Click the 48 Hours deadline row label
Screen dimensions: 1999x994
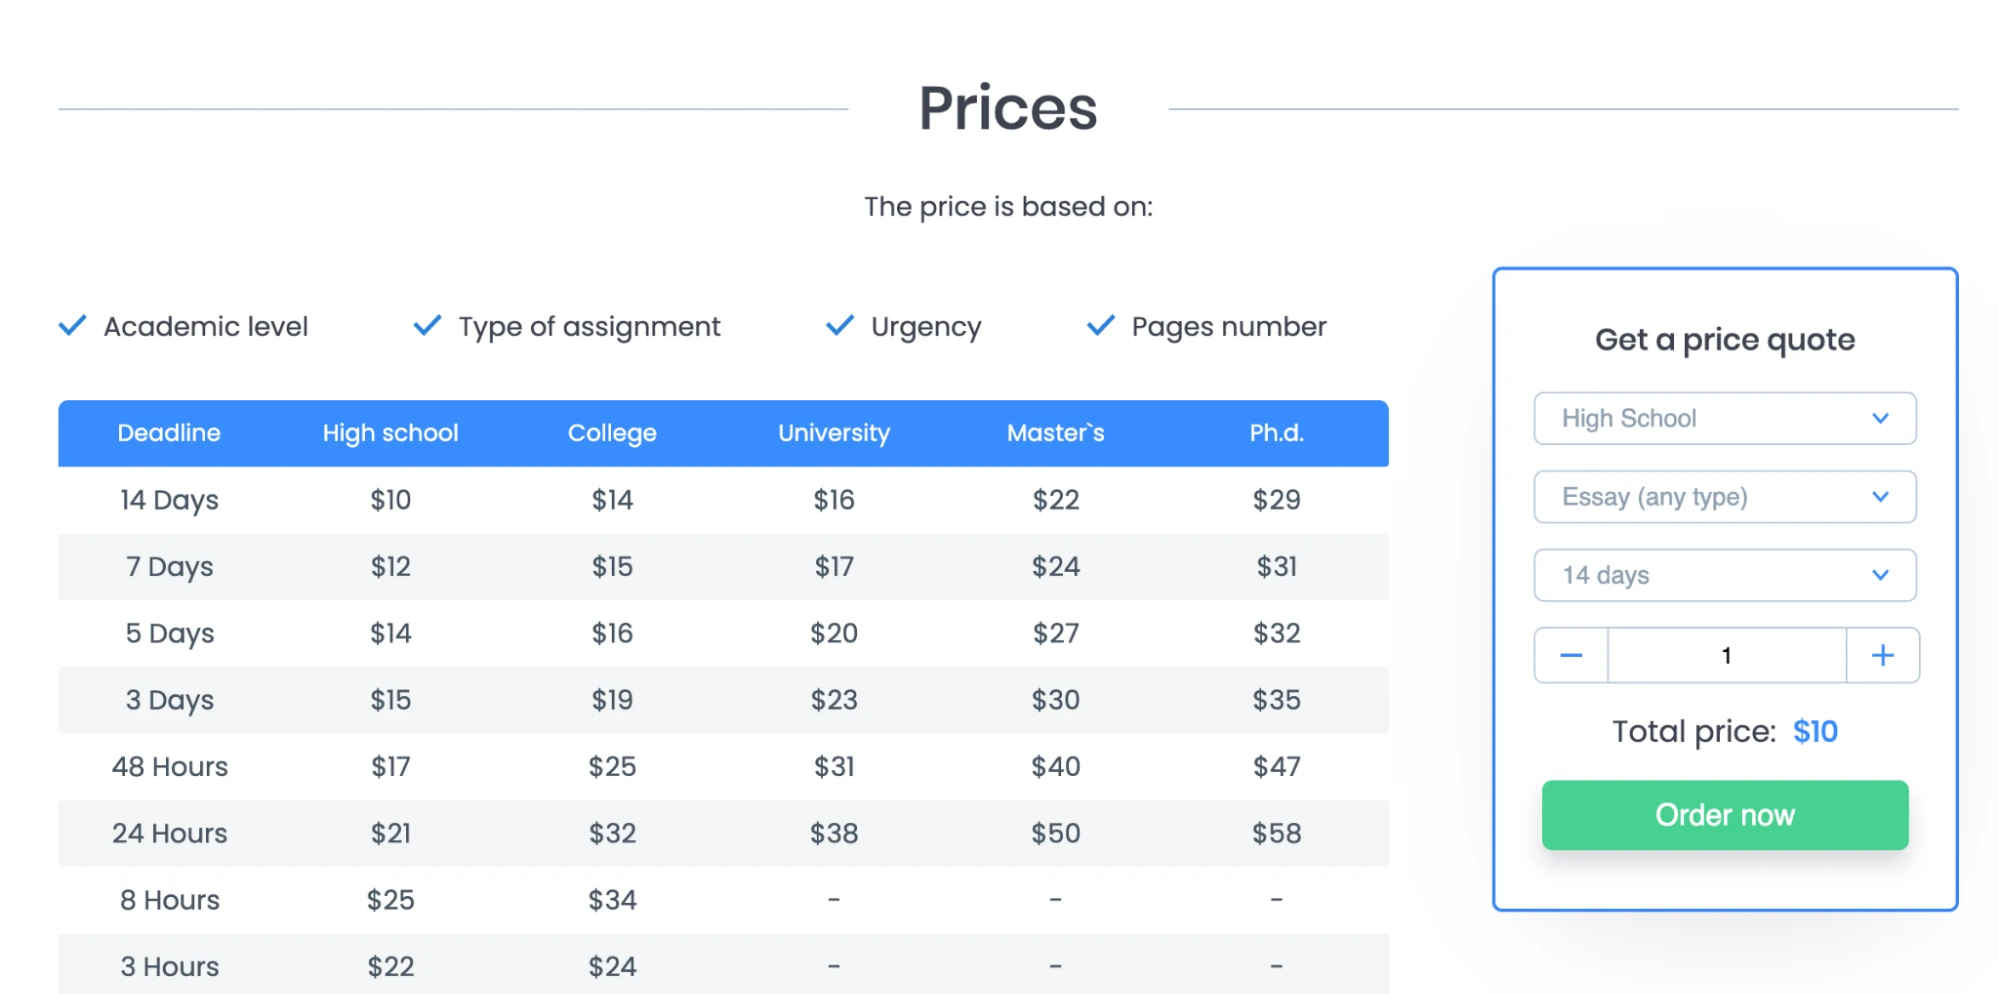(168, 766)
